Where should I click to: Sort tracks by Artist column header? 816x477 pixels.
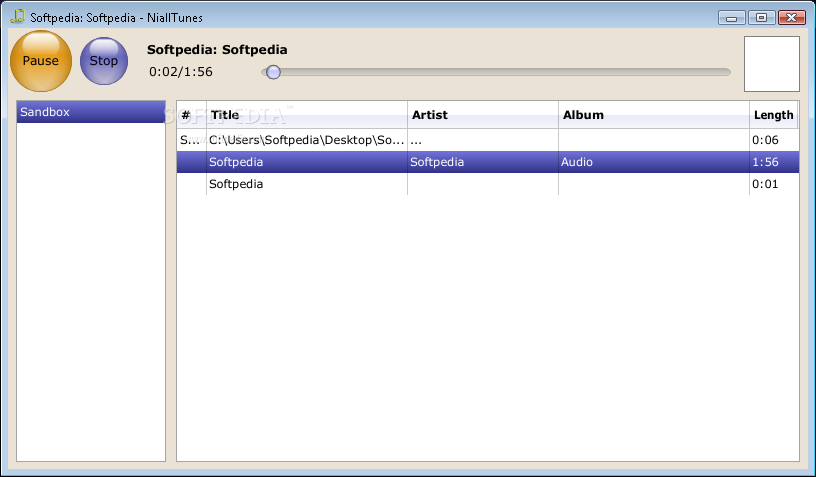click(483, 115)
